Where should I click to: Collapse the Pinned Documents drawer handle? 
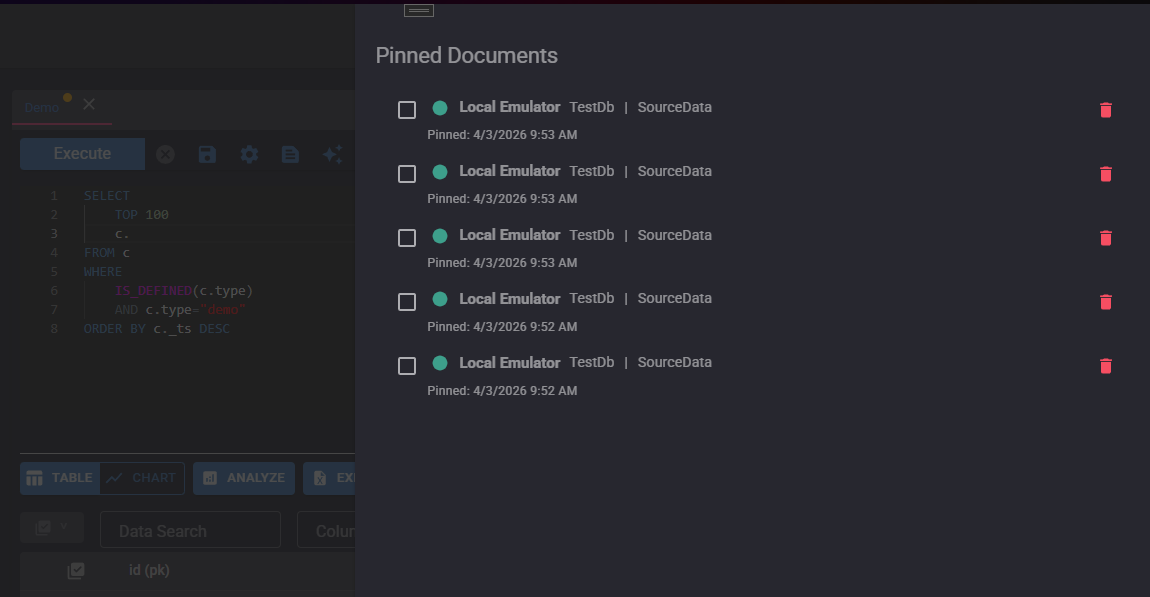[x=419, y=10]
